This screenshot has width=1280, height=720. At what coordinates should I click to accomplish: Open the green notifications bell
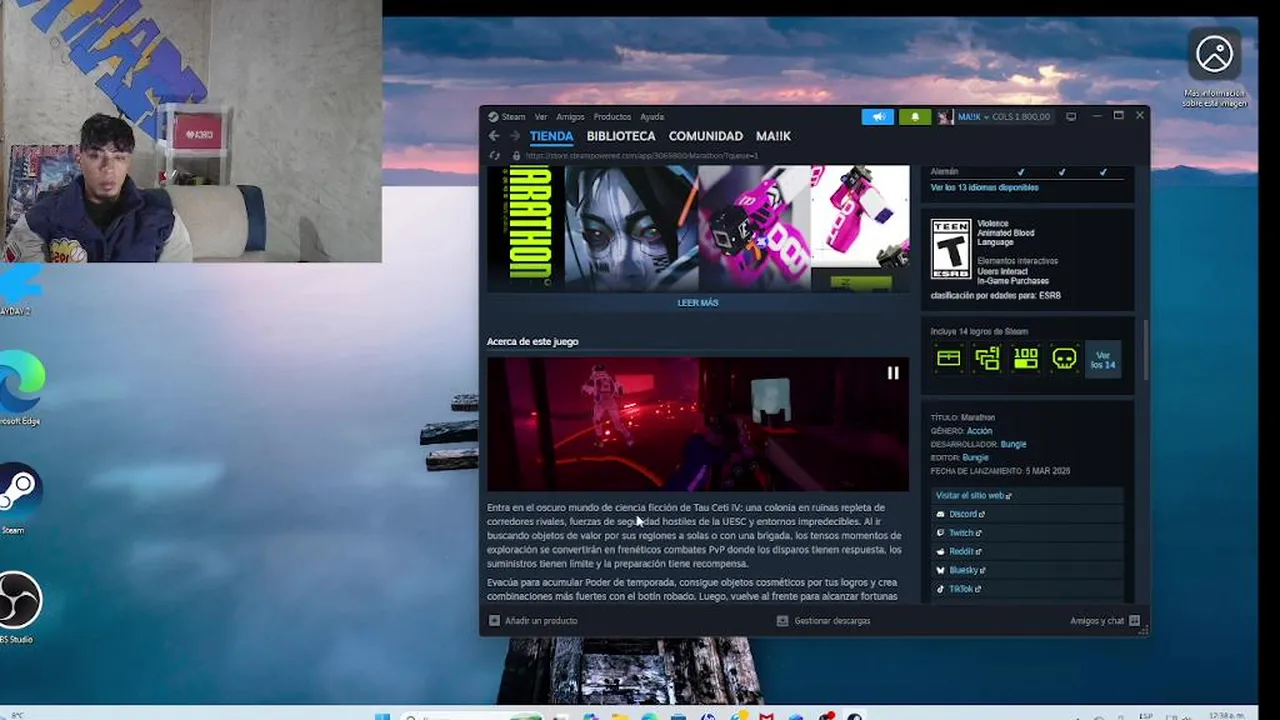pyautogui.click(x=914, y=117)
